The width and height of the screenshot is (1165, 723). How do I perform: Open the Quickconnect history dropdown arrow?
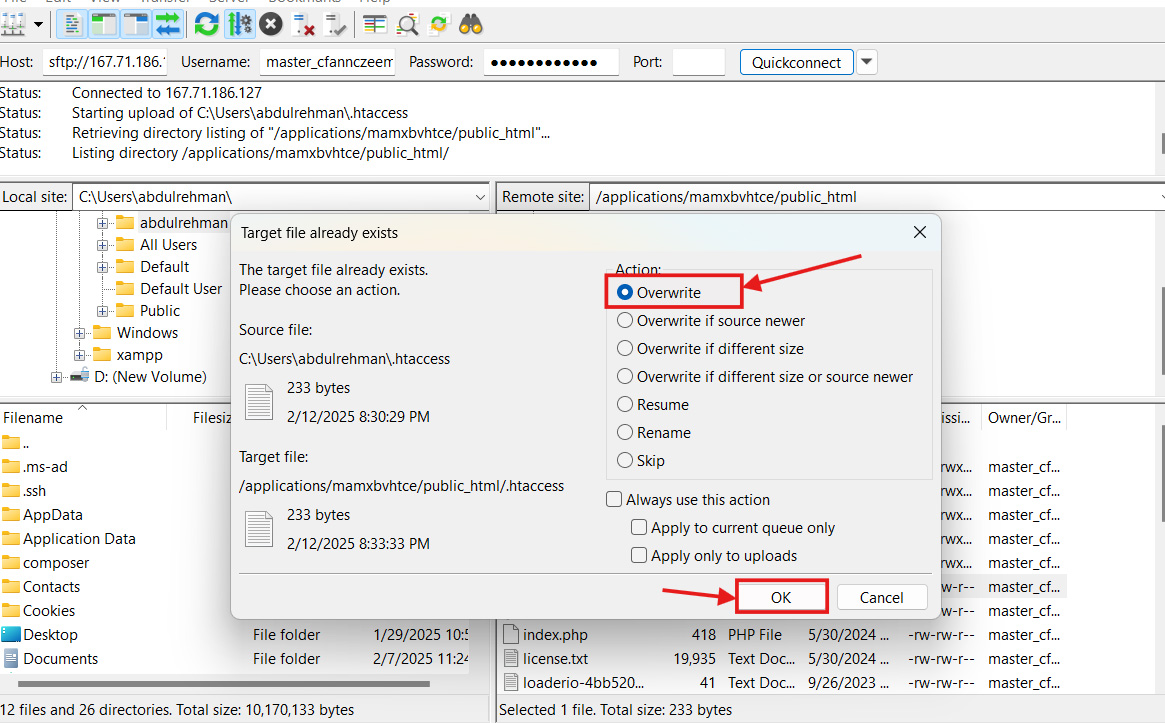click(867, 62)
